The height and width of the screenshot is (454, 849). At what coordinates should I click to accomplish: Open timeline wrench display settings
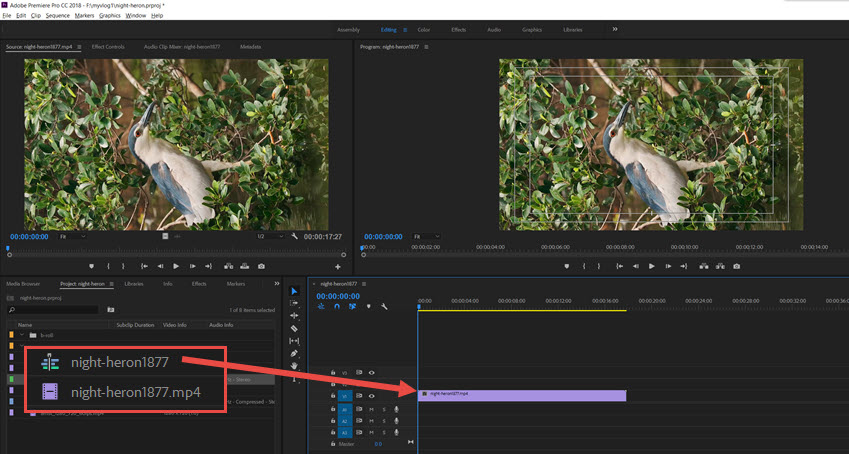(384, 307)
